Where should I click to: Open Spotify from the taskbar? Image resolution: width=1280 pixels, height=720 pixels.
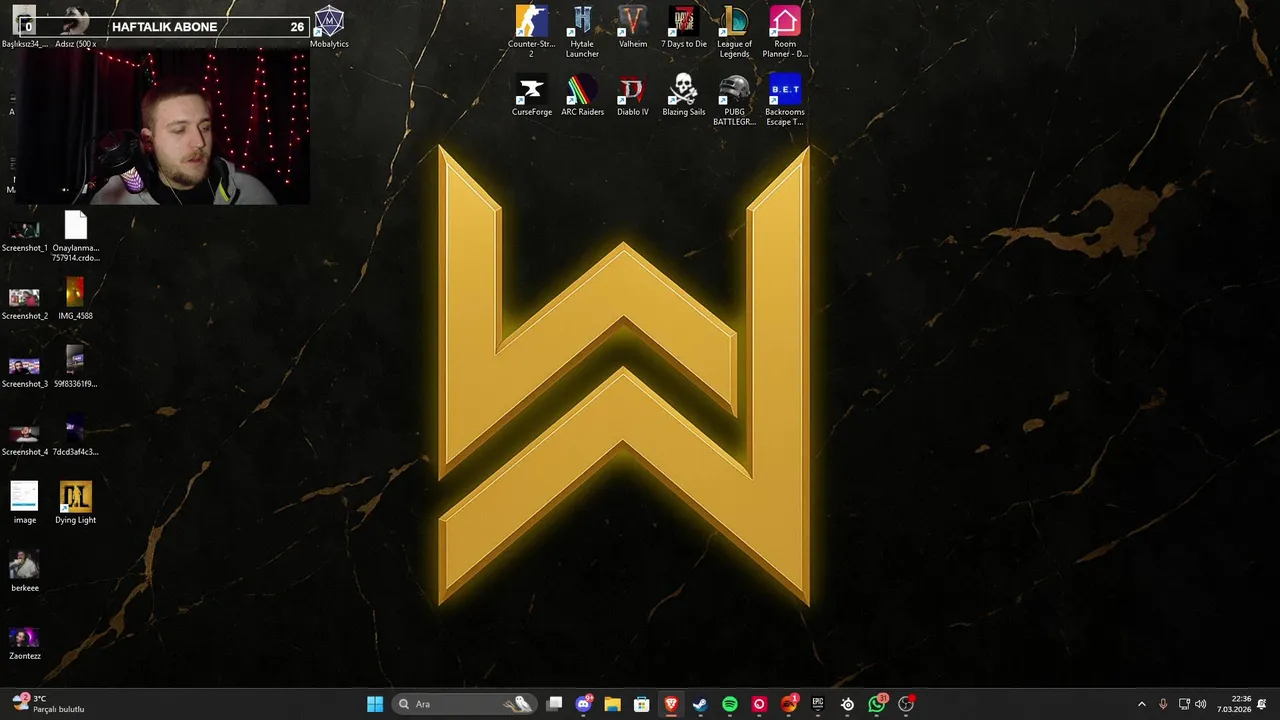click(730, 704)
